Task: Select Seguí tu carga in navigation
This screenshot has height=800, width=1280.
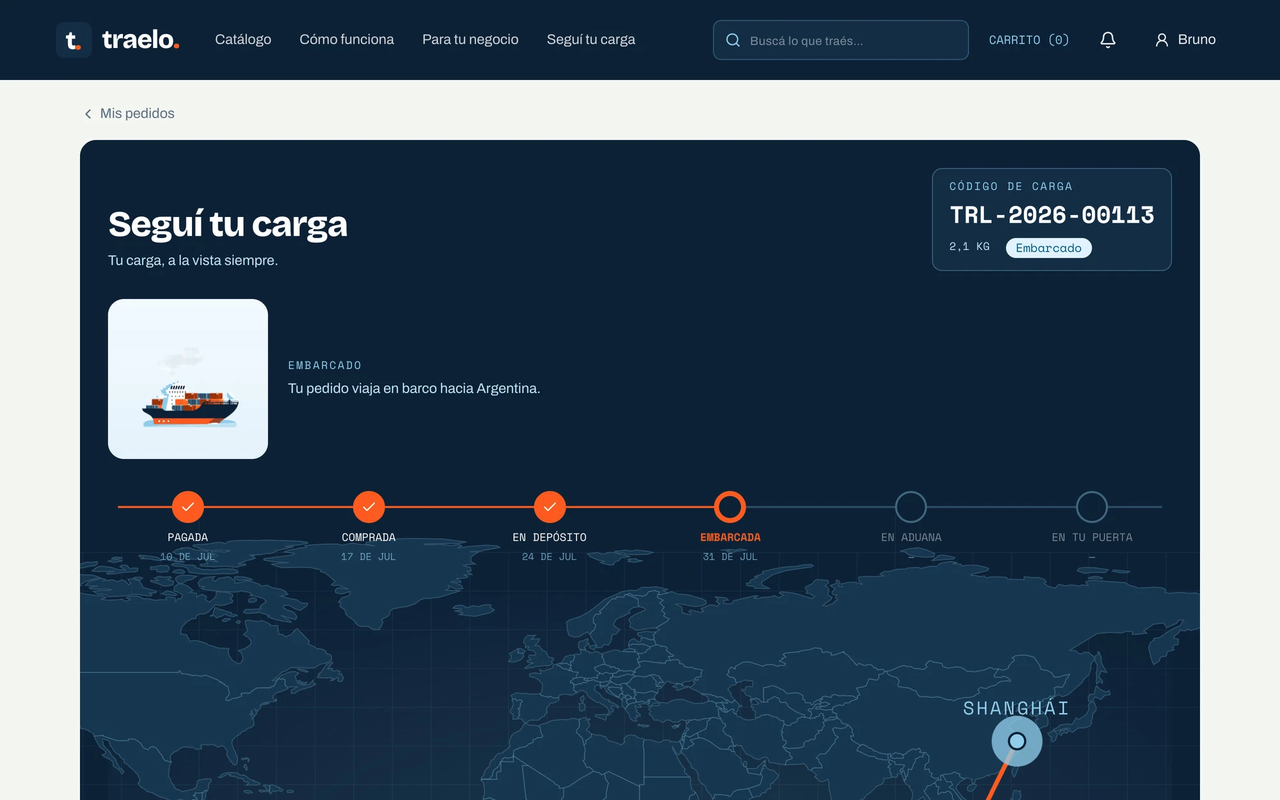Action: (x=591, y=40)
